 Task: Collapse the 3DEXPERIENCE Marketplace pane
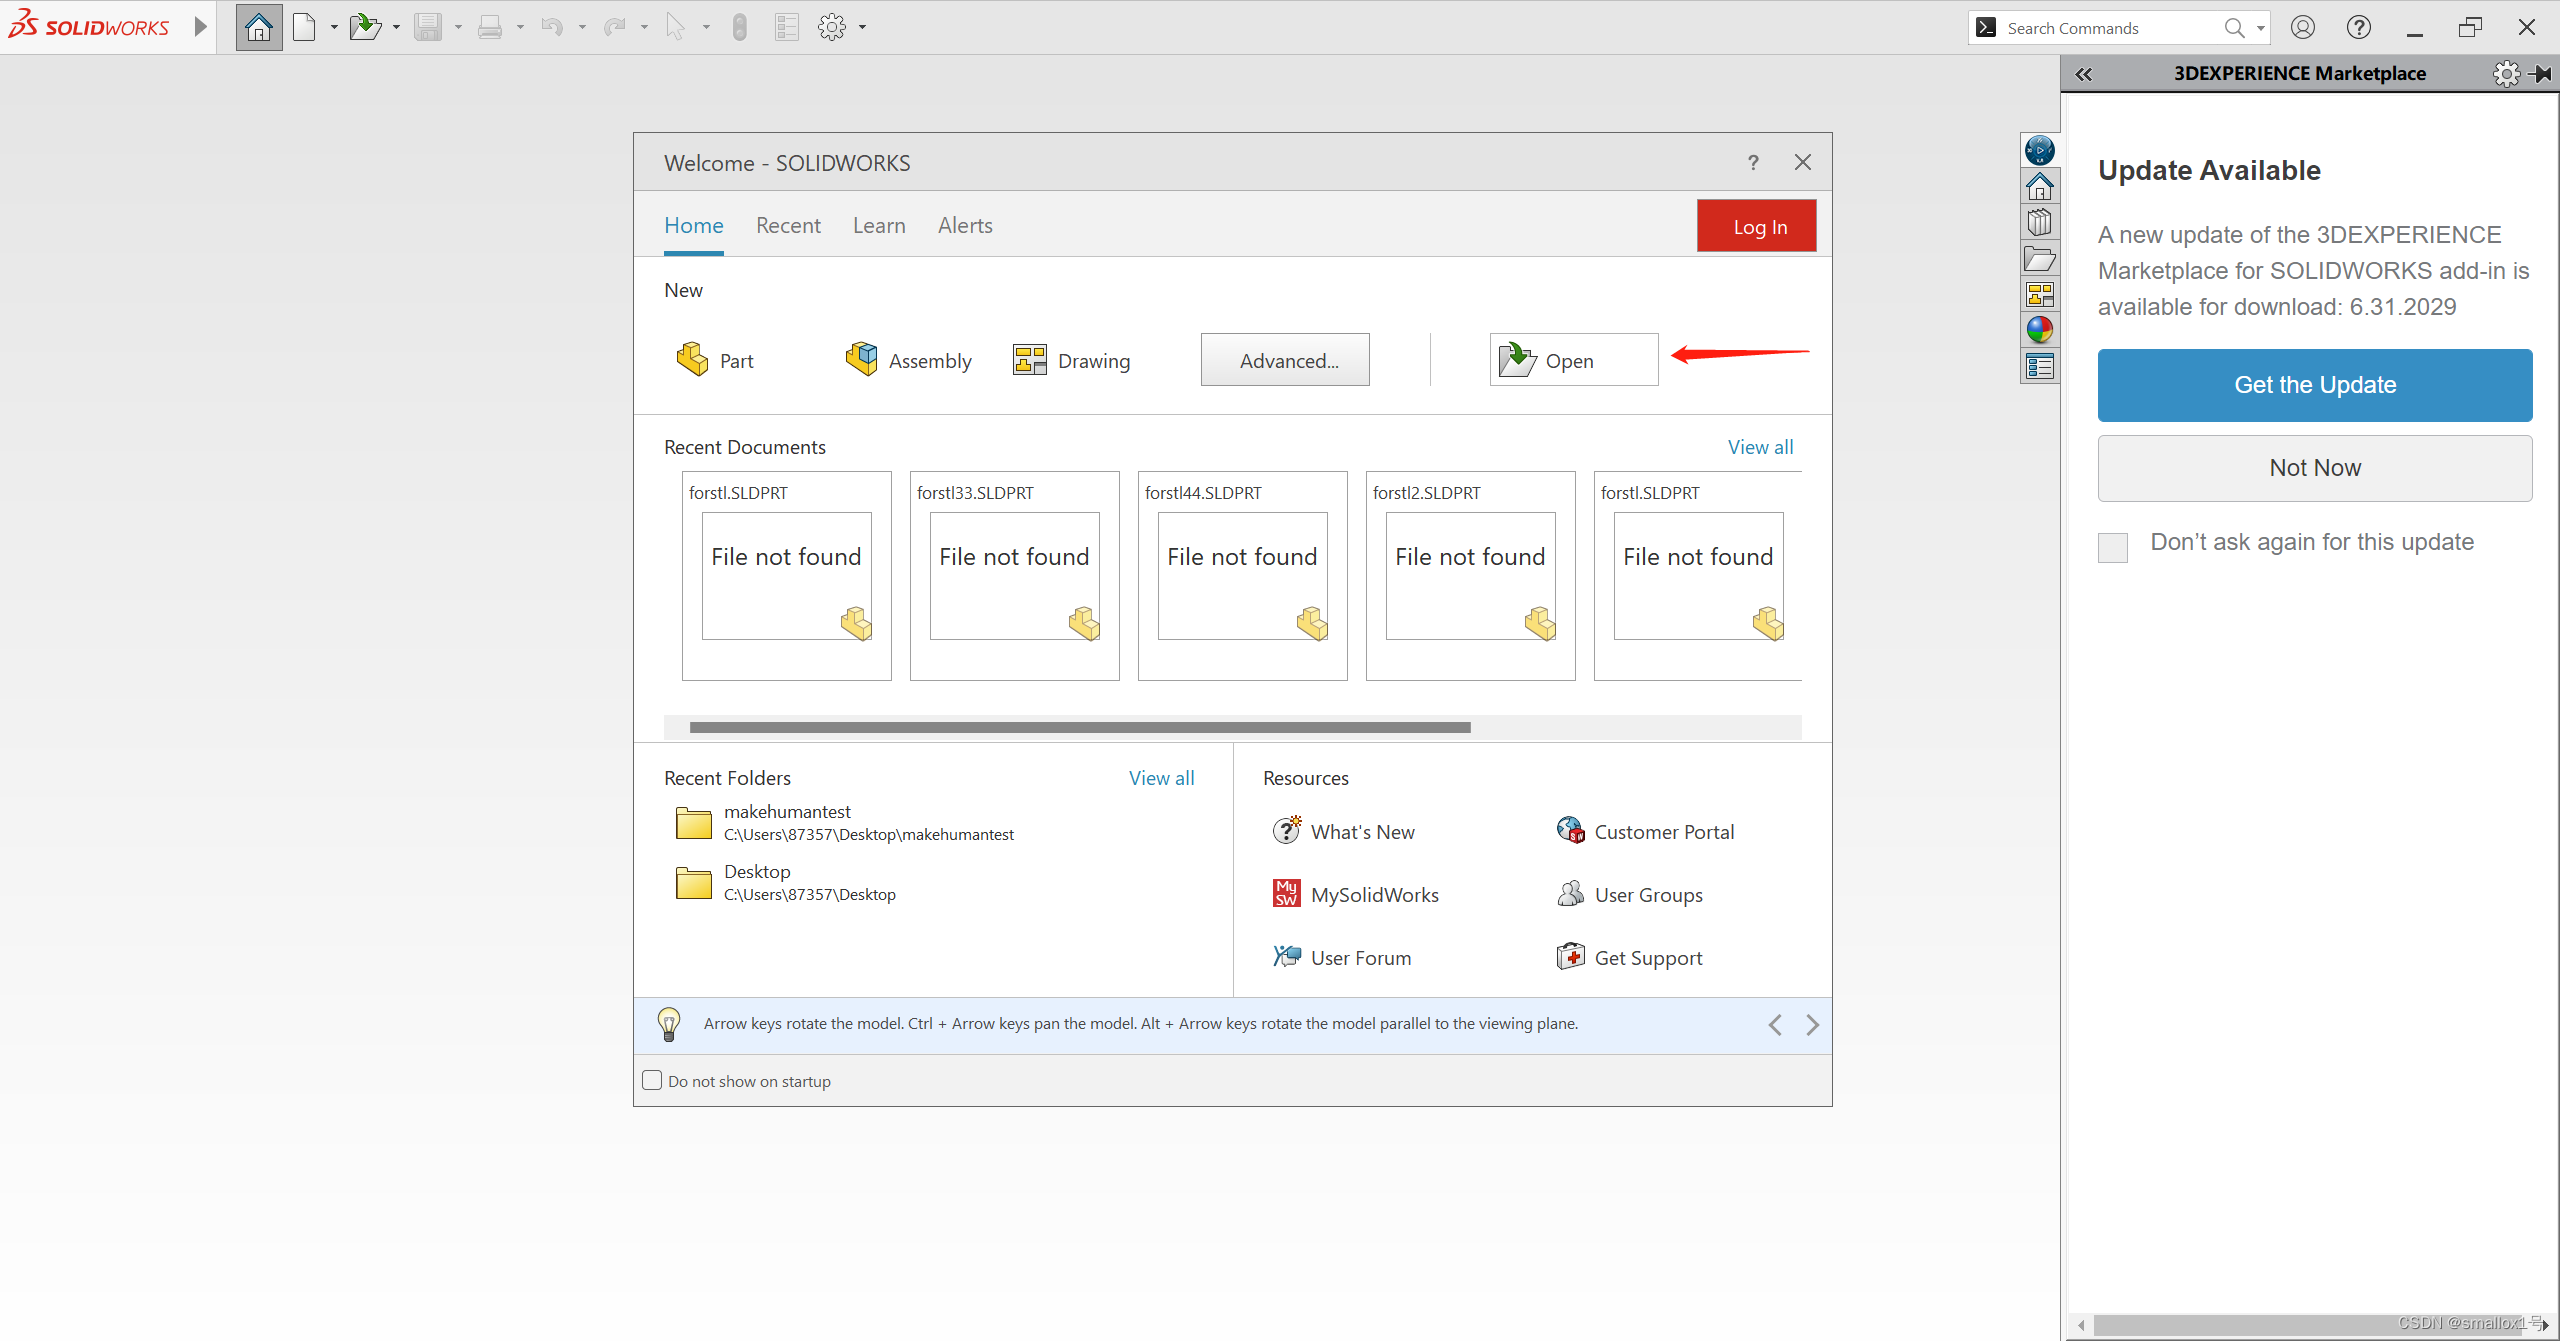pos(2086,74)
